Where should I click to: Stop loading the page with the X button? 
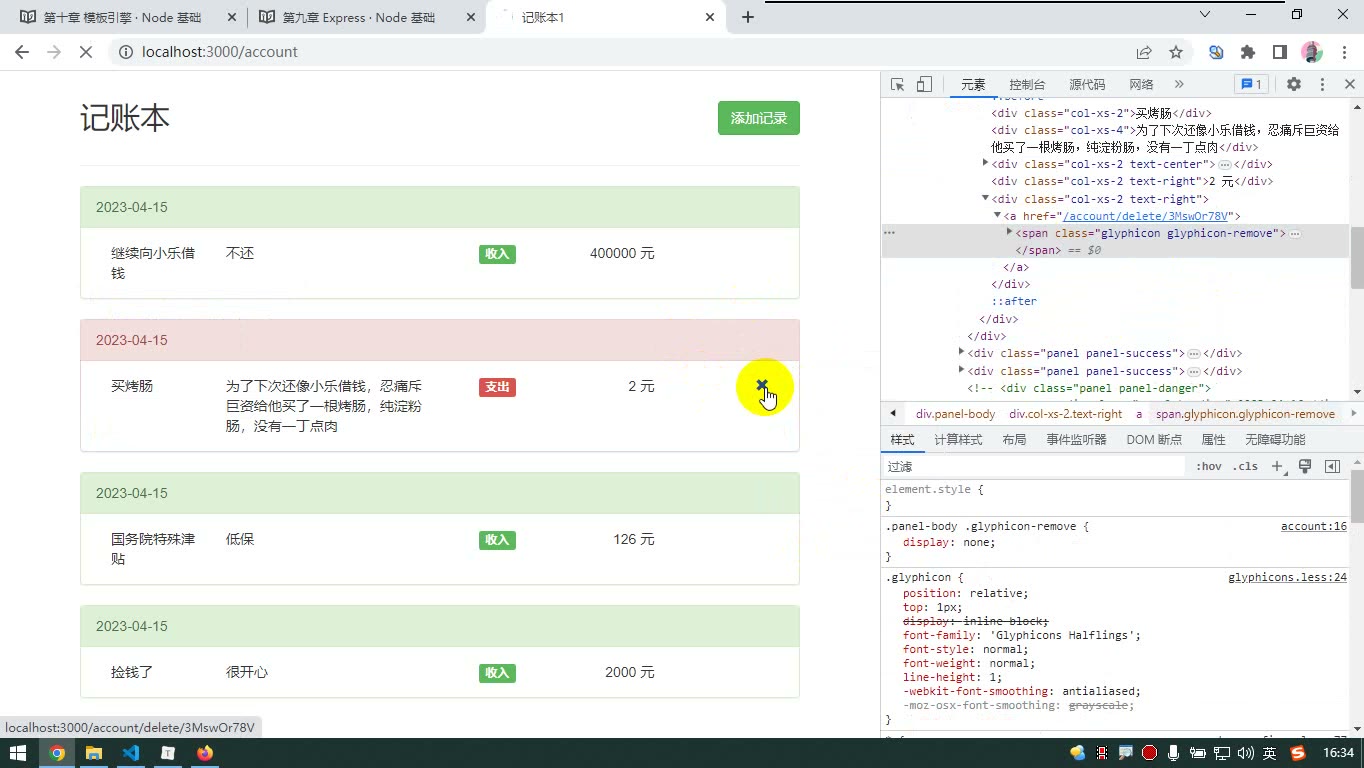tap(86, 52)
